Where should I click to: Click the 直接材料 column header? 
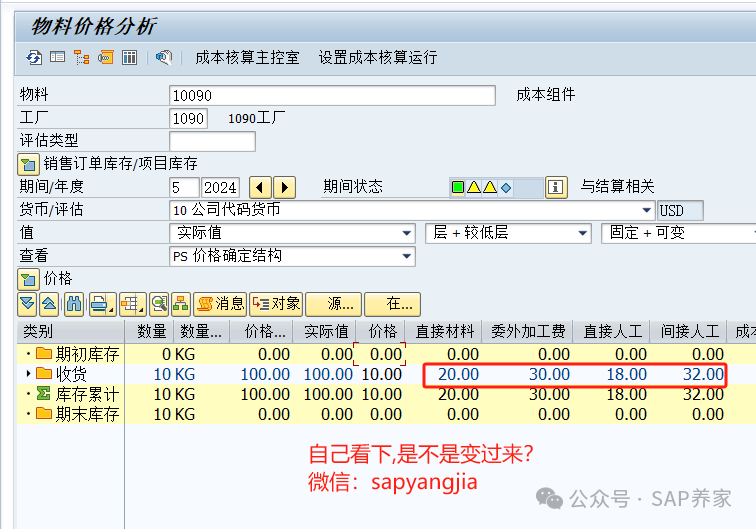click(x=443, y=331)
